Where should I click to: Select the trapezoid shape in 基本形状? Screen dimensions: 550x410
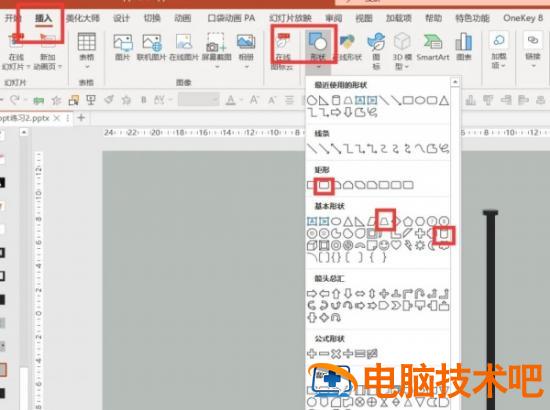click(x=385, y=221)
